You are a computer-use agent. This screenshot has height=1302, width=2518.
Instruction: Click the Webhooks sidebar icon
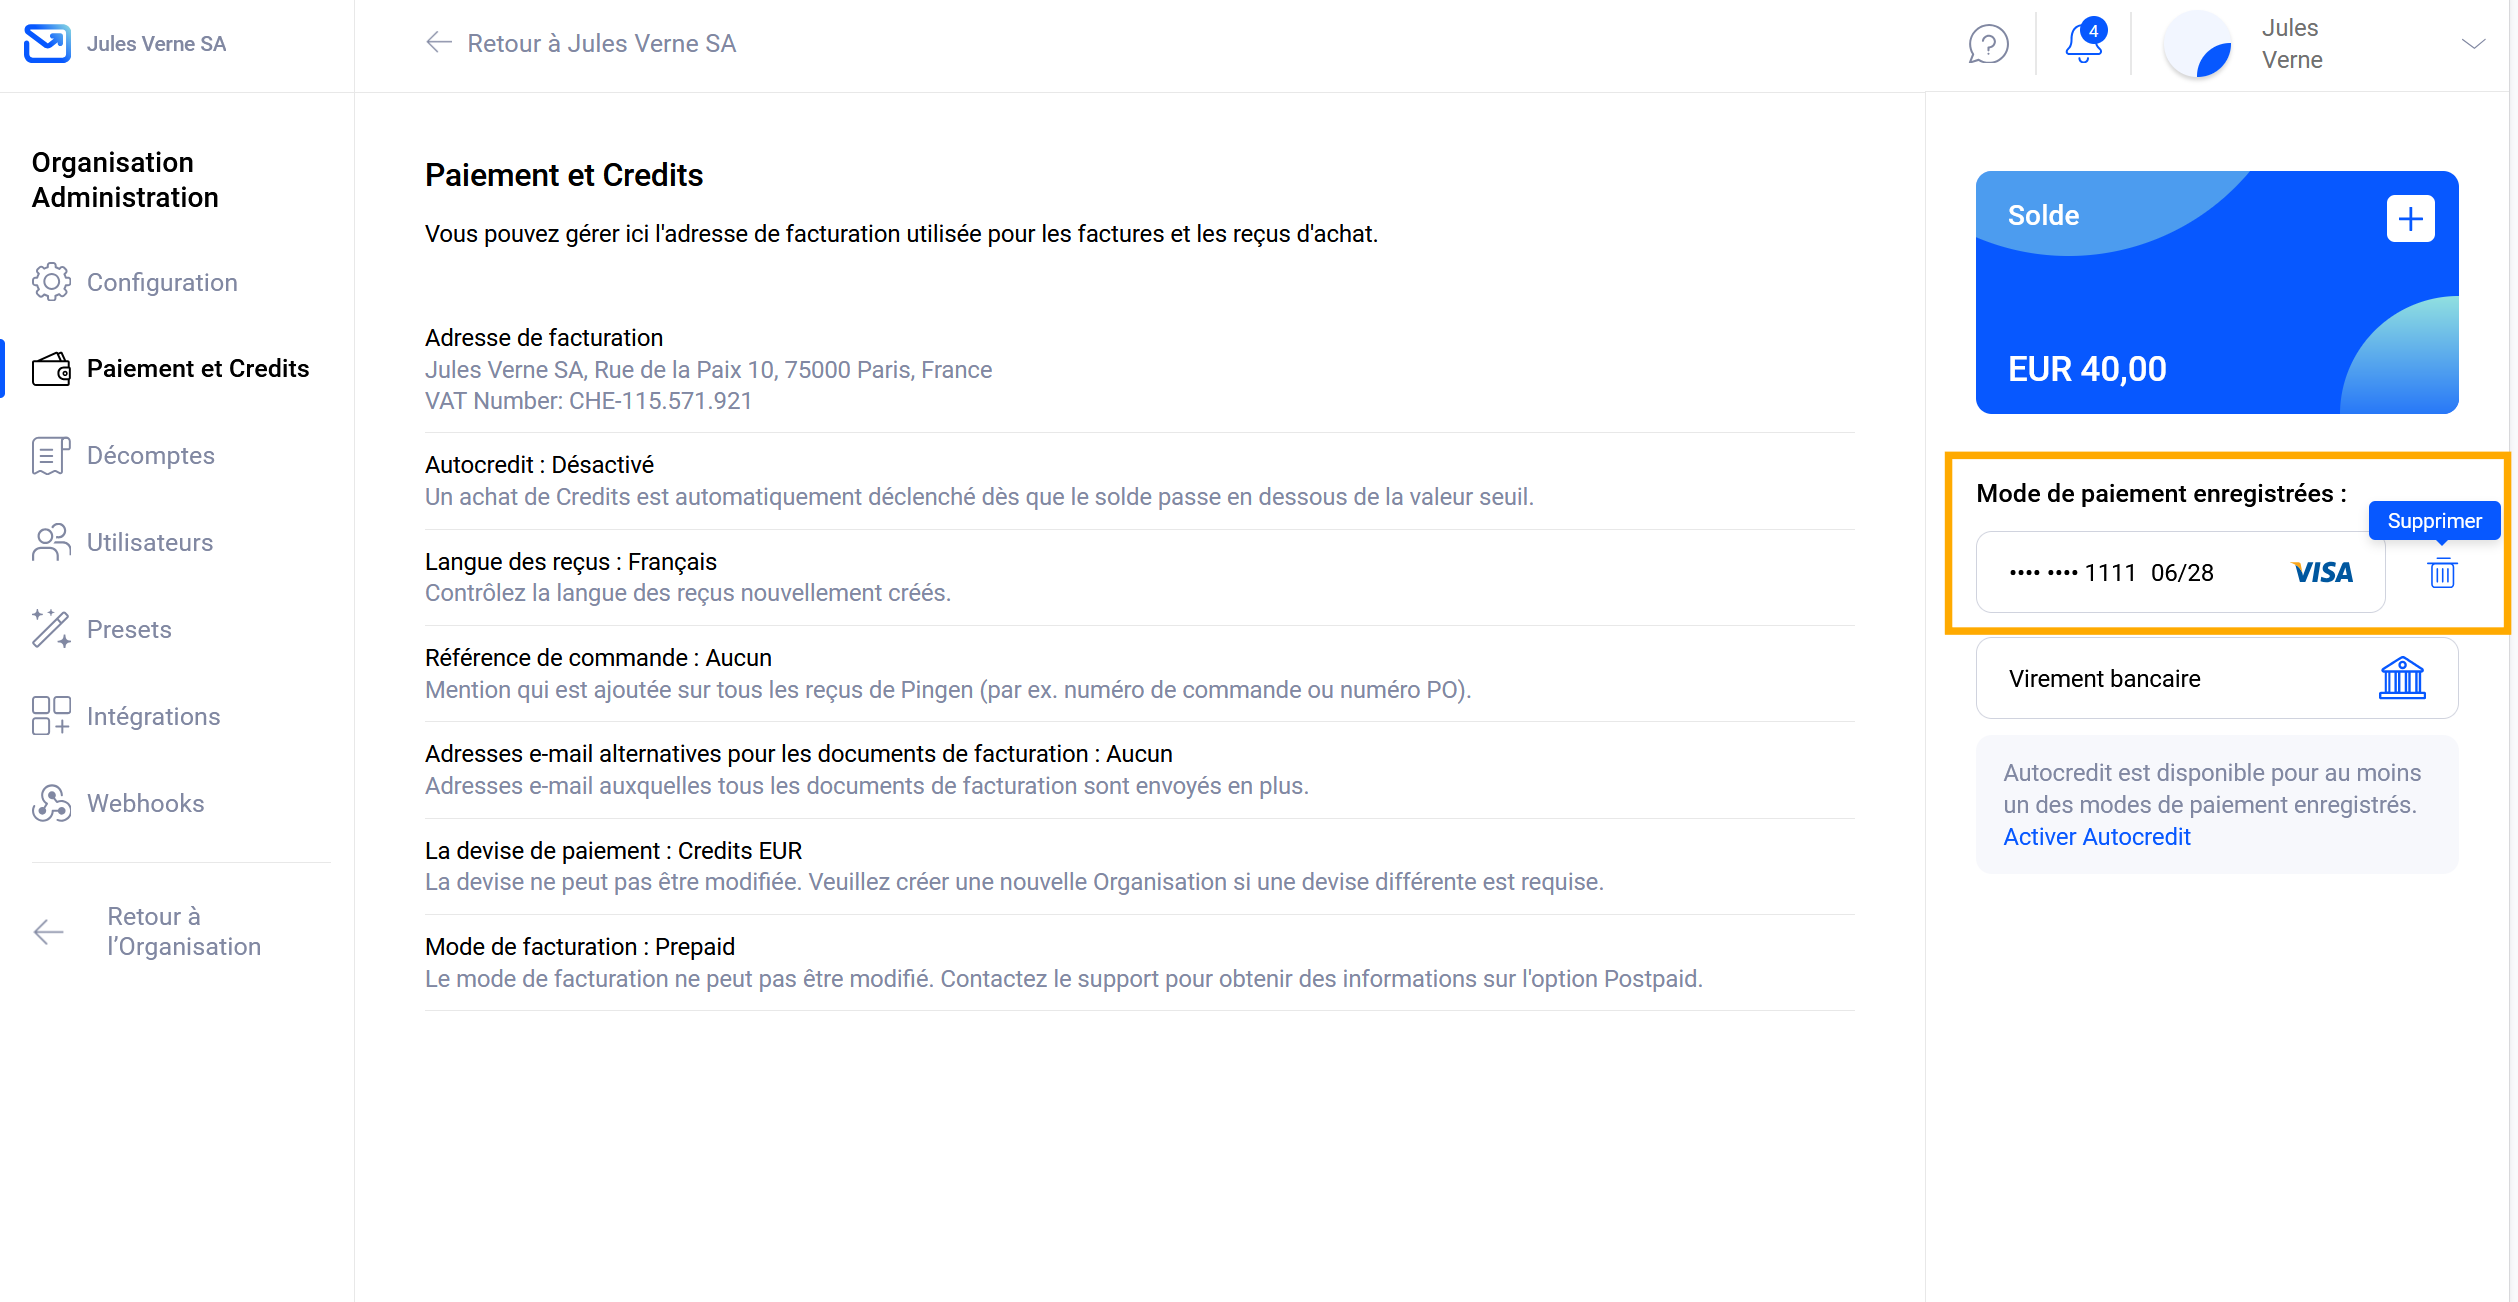click(x=51, y=803)
